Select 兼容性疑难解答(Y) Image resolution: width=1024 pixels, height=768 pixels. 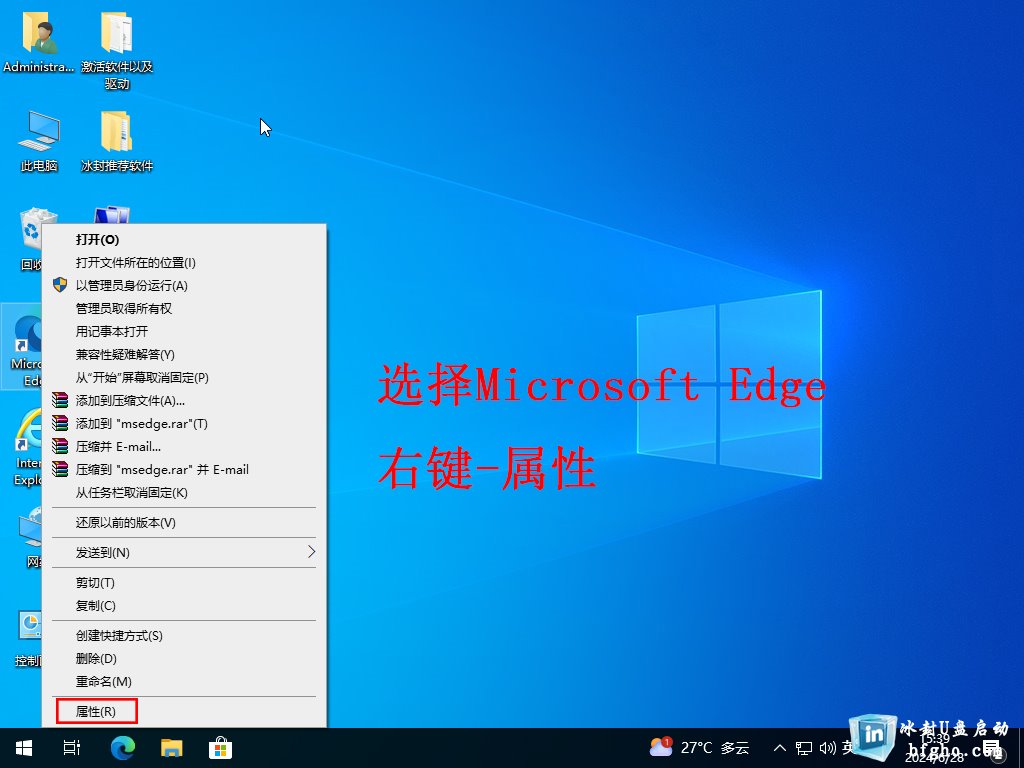[x=184, y=355]
